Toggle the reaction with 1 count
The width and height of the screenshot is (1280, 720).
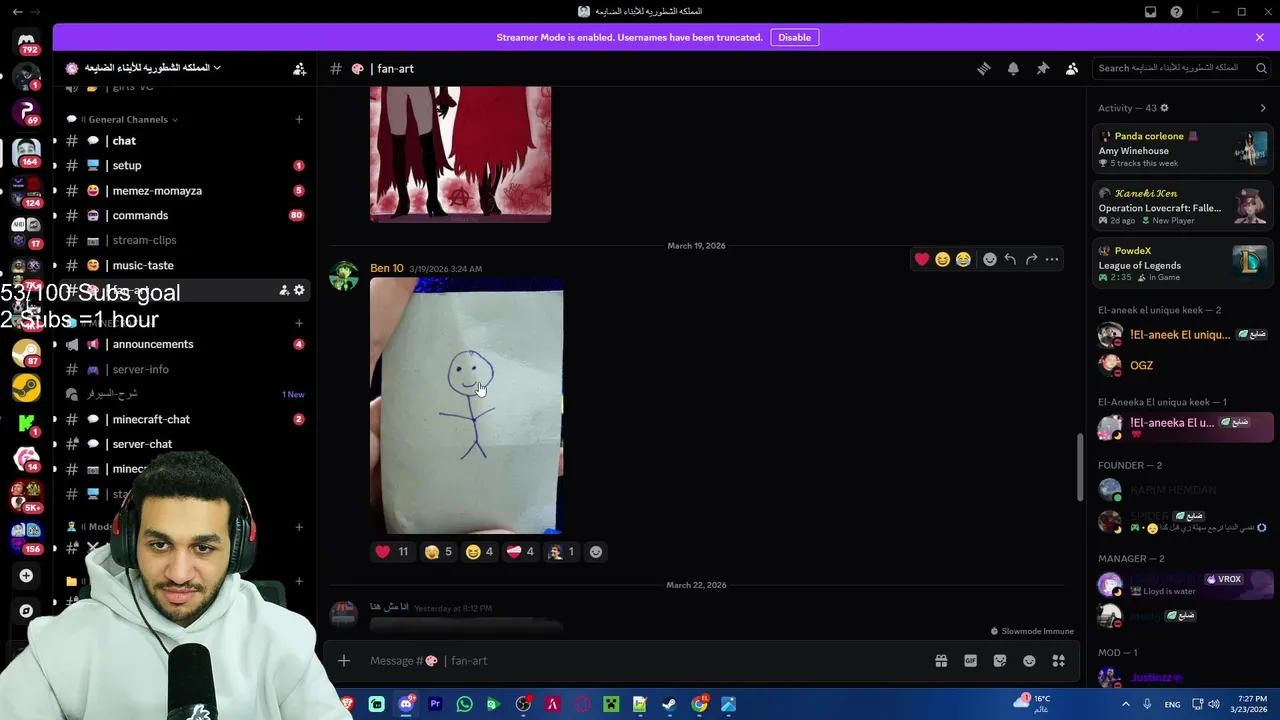point(561,552)
